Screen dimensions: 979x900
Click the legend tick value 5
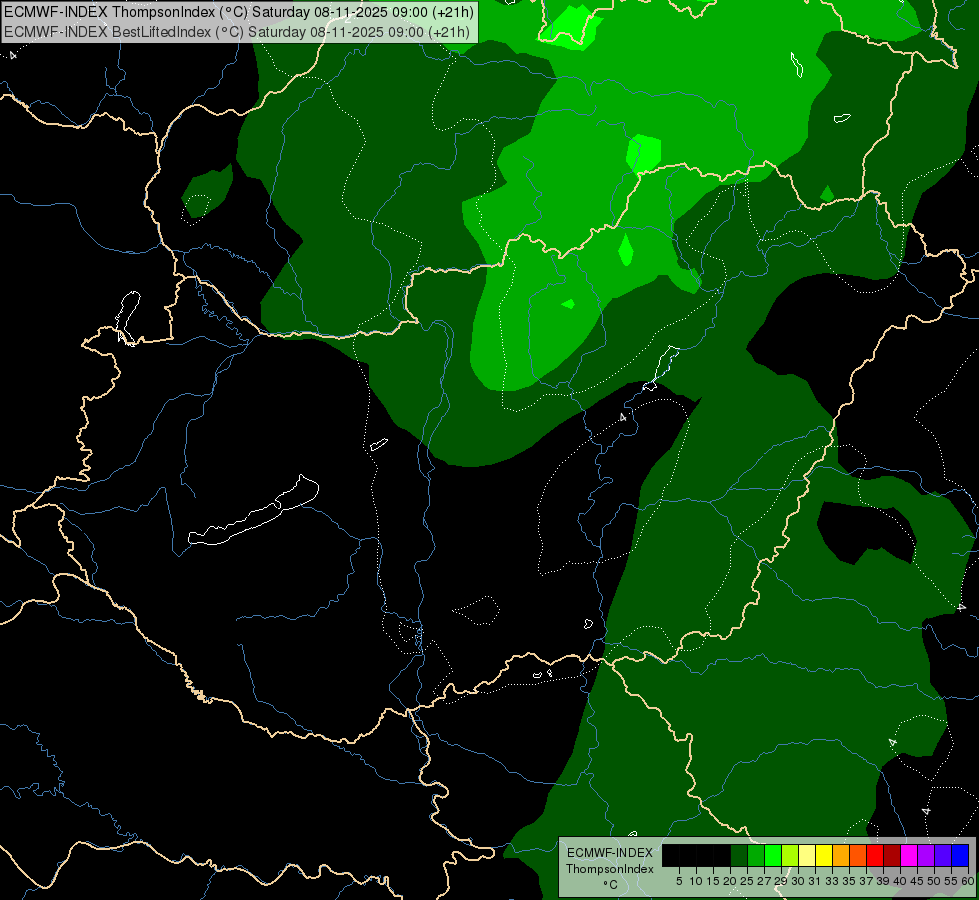click(x=679, y=881)
